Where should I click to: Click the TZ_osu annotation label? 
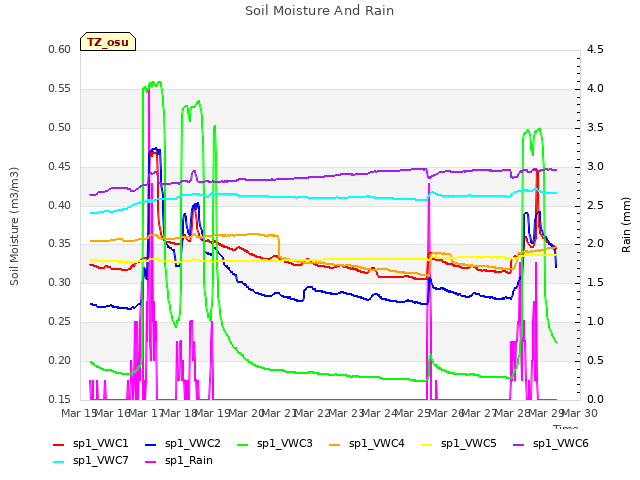click(108, 42)
